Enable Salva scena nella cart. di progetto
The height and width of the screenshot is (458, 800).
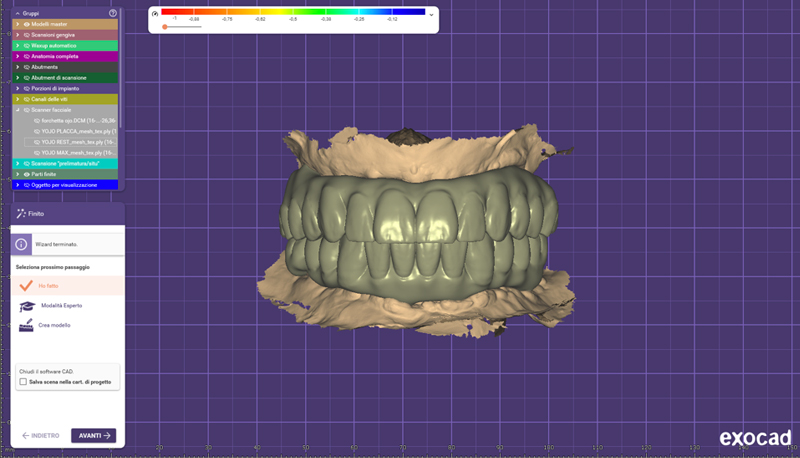[x=23, y=381]
